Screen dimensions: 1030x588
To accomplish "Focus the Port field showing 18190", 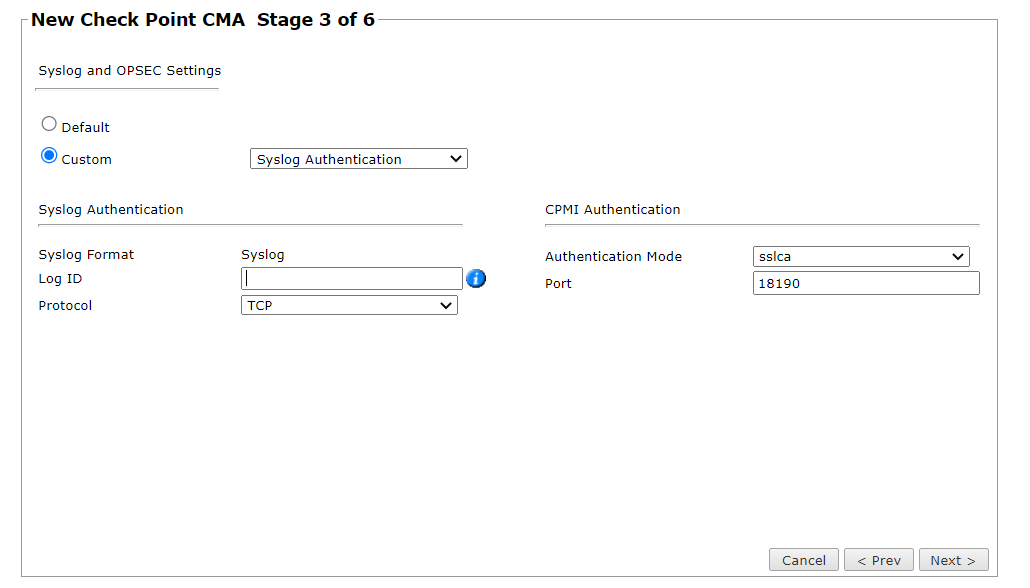I will [865, 284].
